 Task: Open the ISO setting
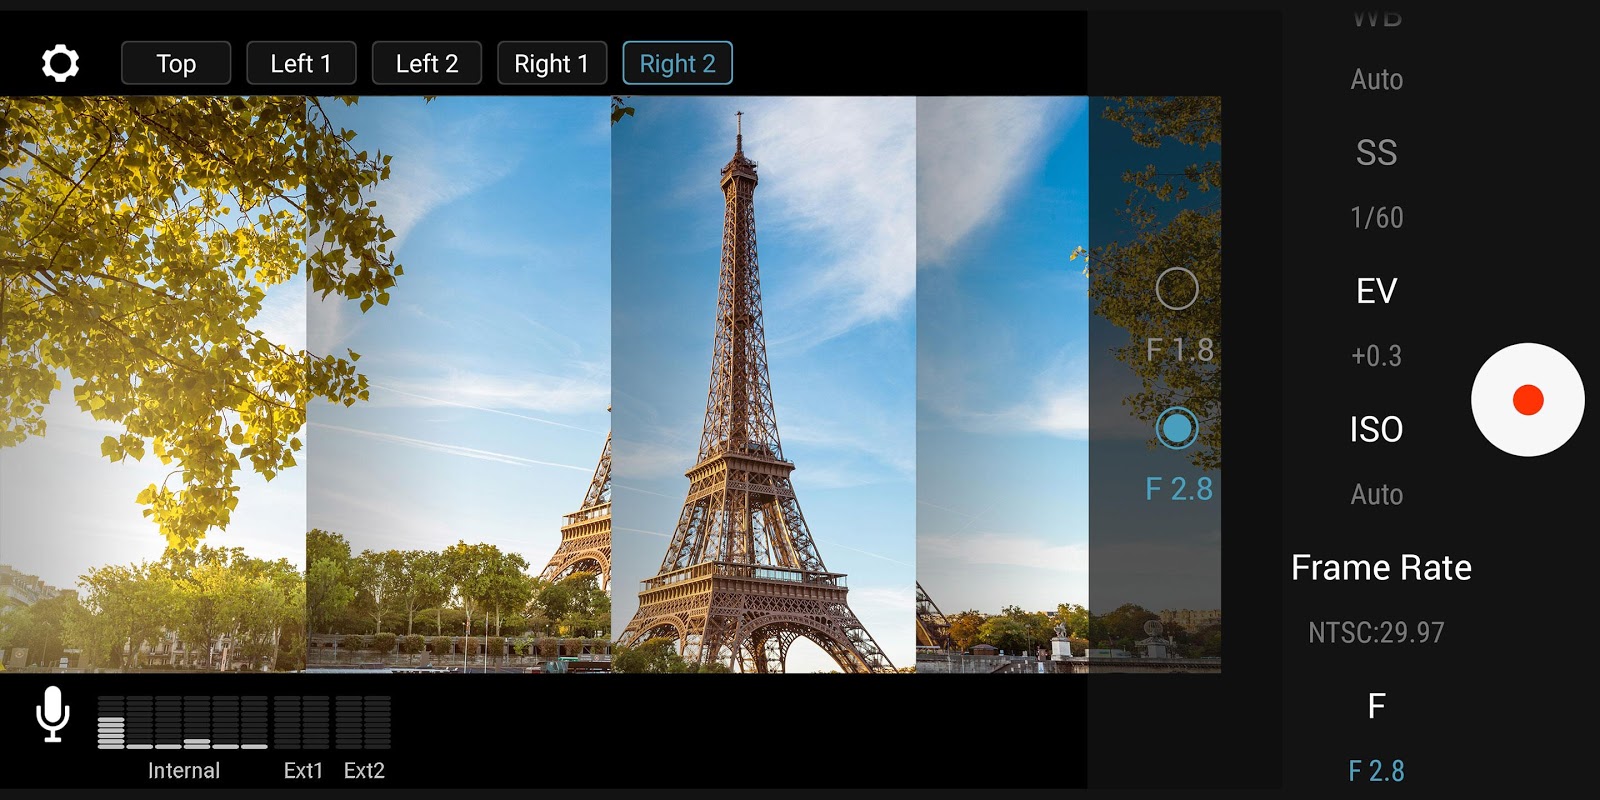point(1376,429)
